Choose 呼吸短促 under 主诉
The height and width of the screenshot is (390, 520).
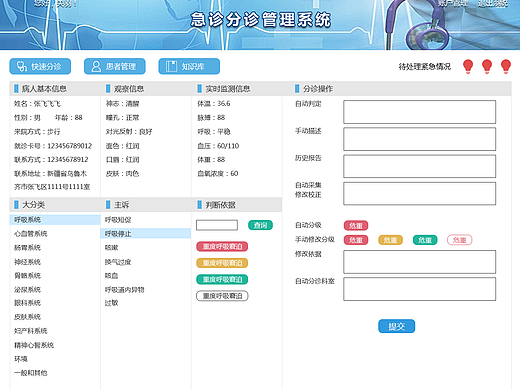118,220
